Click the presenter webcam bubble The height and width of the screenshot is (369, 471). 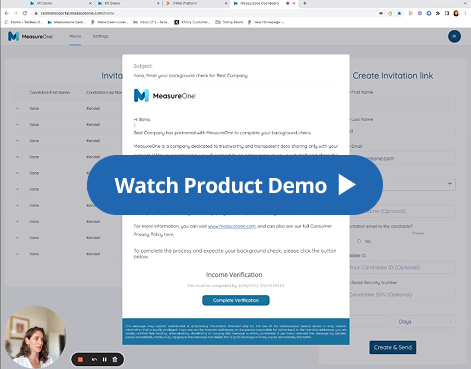point(34,337)
